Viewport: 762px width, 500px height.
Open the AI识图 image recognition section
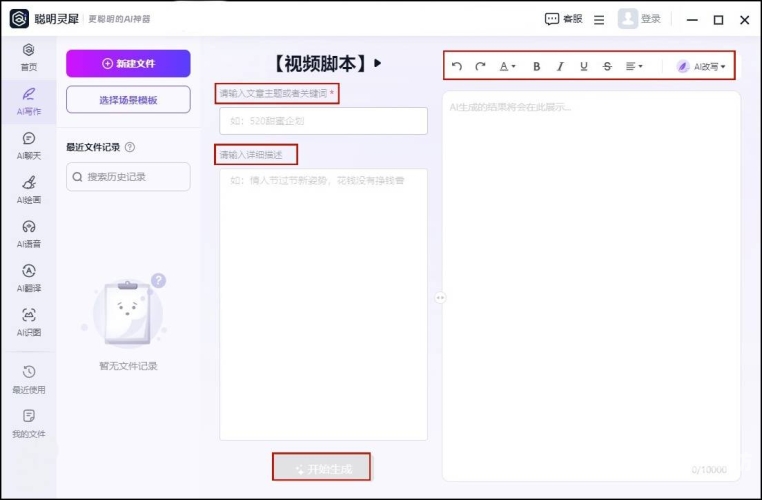click(x=29, y=323)
